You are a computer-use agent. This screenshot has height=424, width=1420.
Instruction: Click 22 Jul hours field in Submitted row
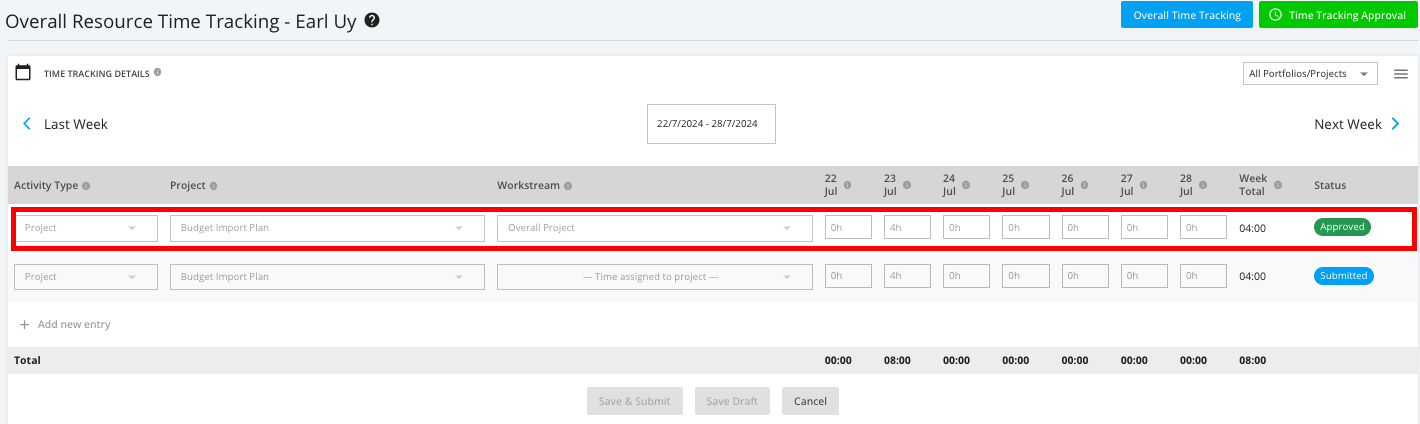coord(848,277)
